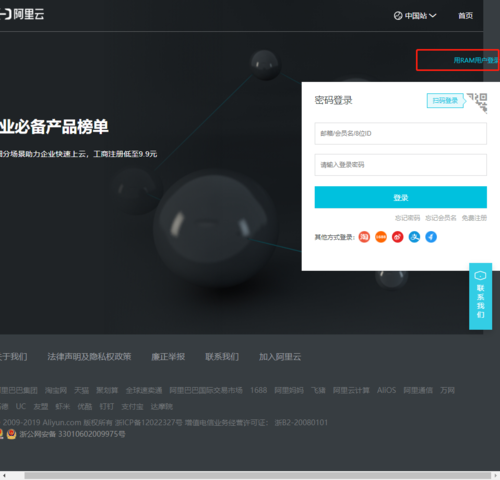Open the 阿里云计算 footer link
Screen dimensions: 500x480
[351, 390]
